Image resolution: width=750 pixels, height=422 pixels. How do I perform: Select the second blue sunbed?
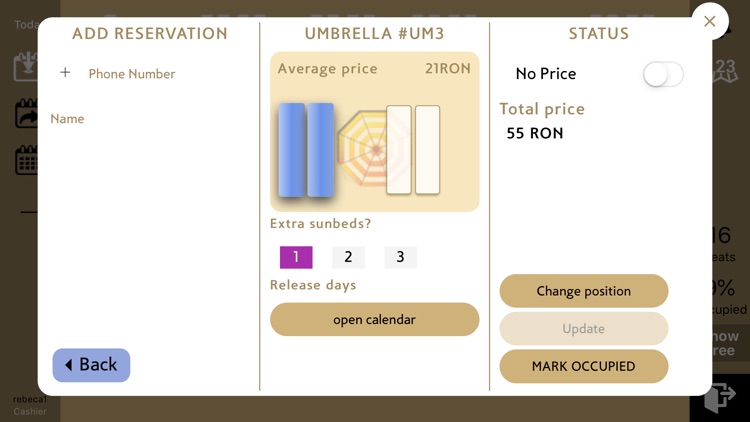coord(320,150)
